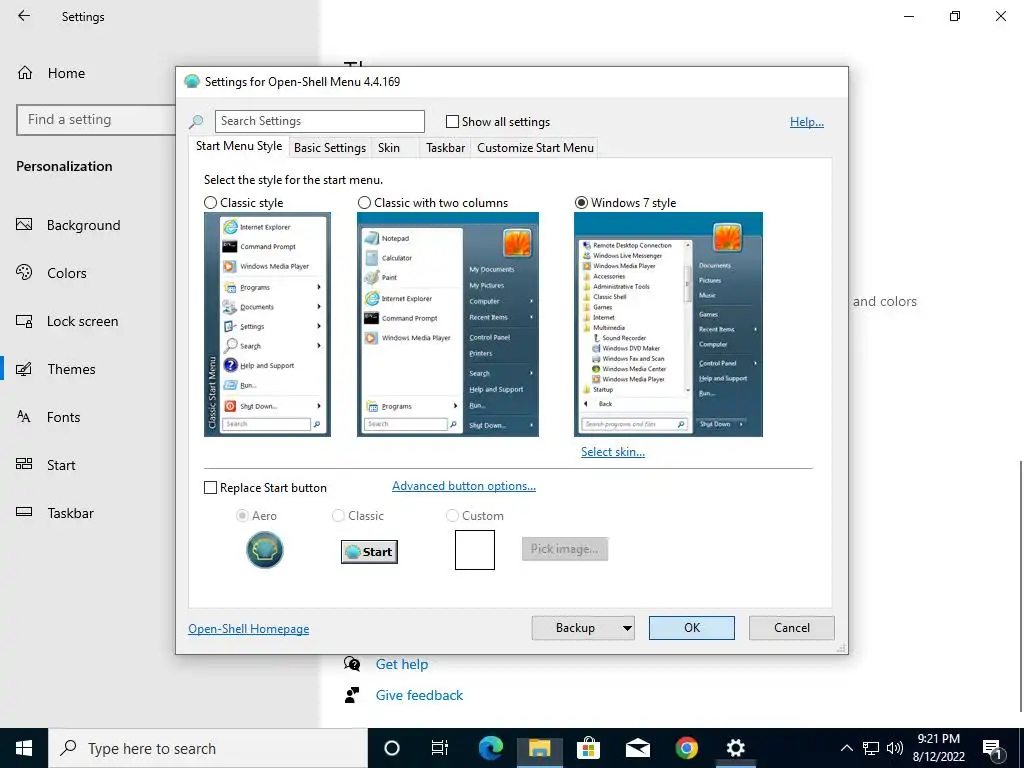This screenshot has width=1024, height=768.
Task: Click the Classic style preview image
Action: pyautogui.click(x=267, y=325)
